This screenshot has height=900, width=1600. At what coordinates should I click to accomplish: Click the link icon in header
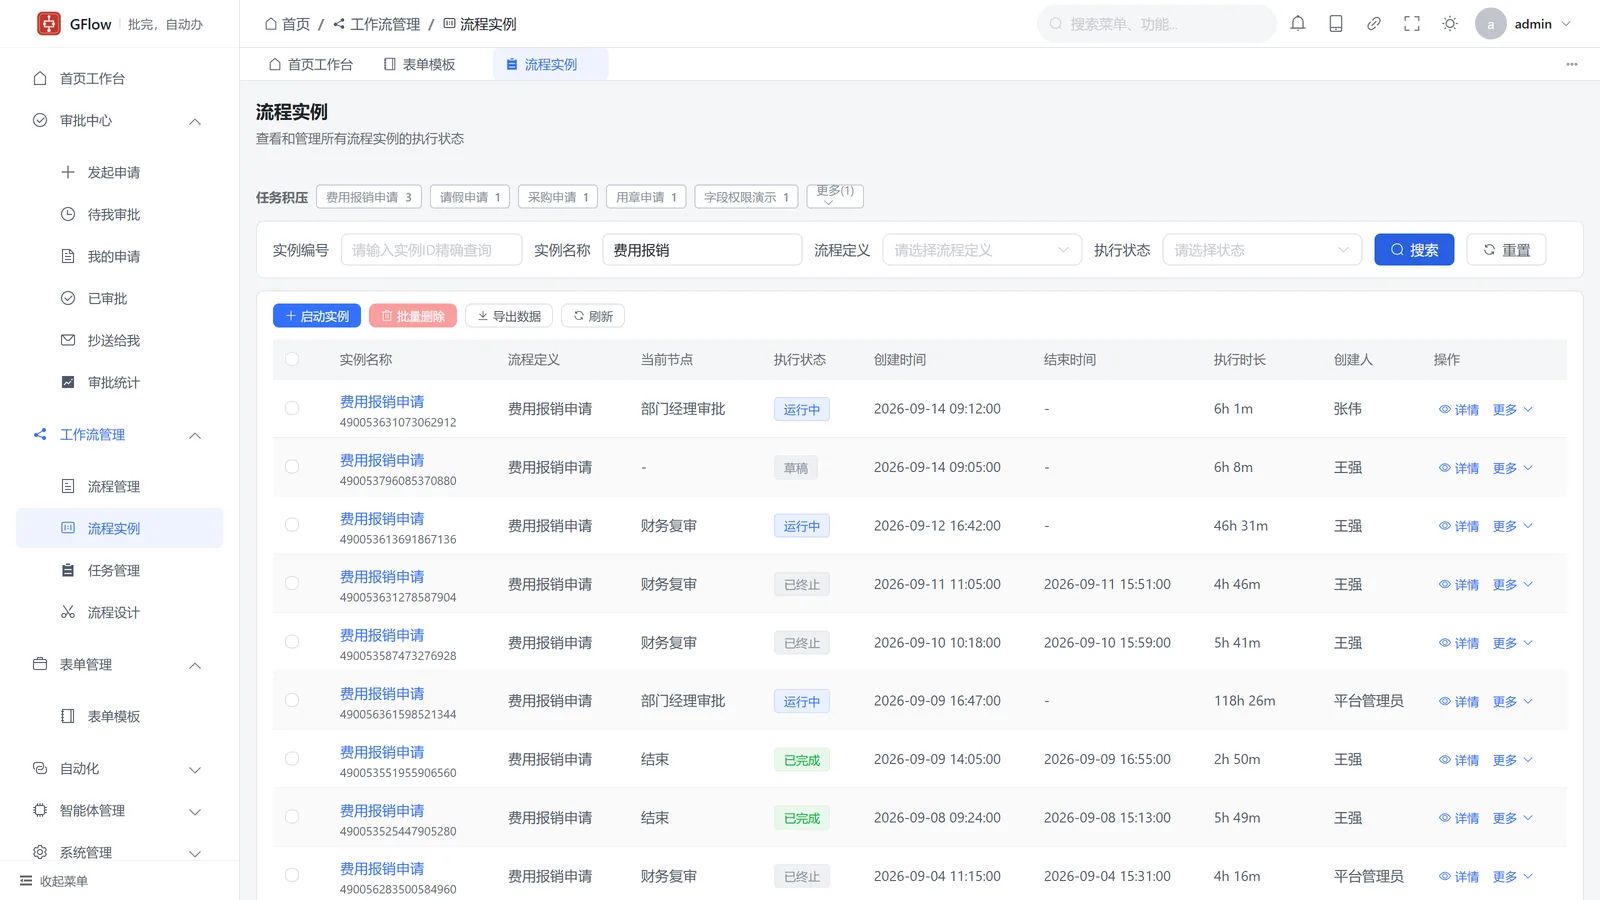point(1374,24)
